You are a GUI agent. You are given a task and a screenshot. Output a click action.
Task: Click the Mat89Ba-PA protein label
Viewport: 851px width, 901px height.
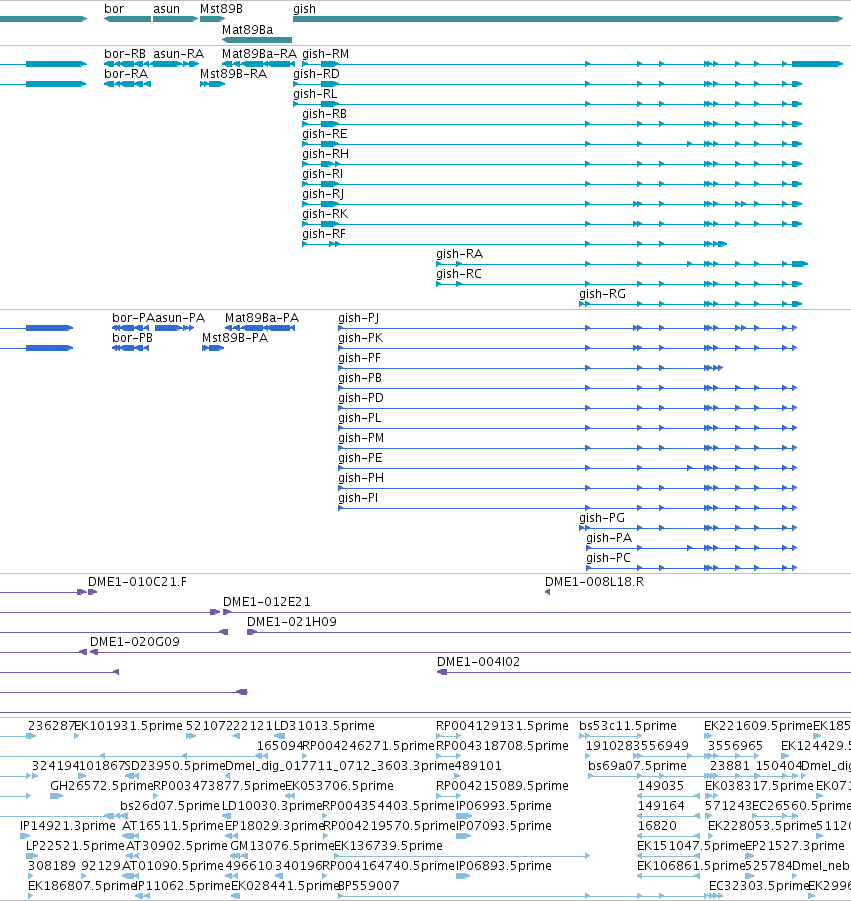(x=262, y=318)
